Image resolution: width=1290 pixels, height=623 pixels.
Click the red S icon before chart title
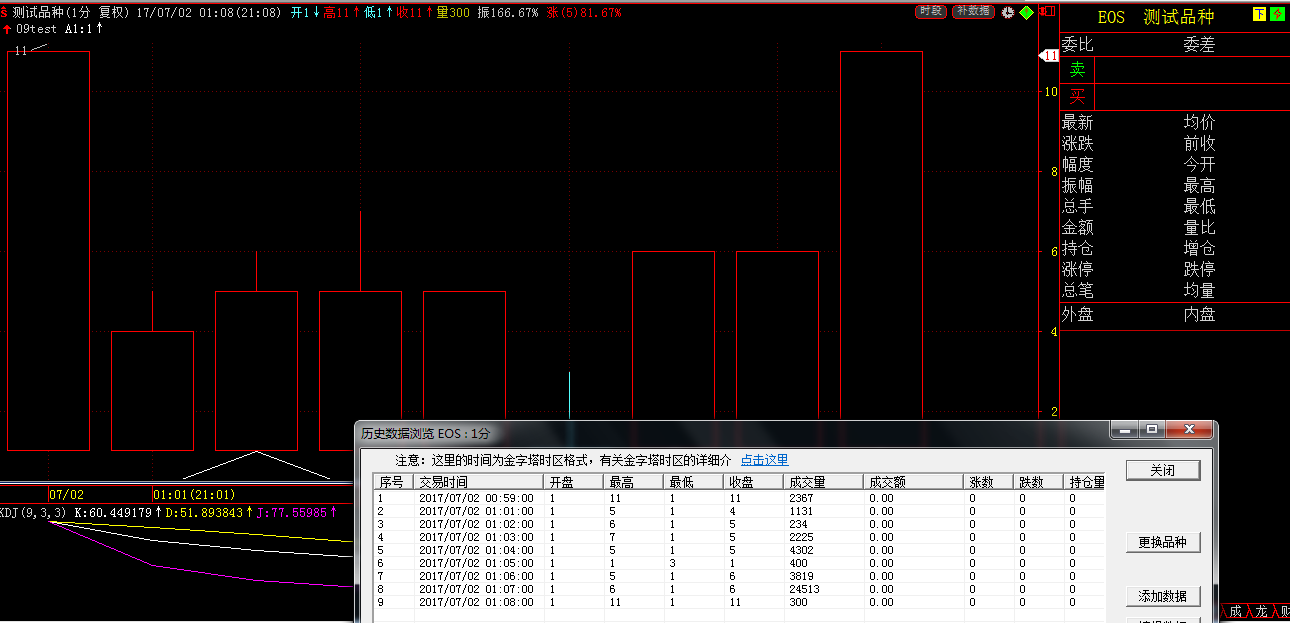click(x=5, y=12)
